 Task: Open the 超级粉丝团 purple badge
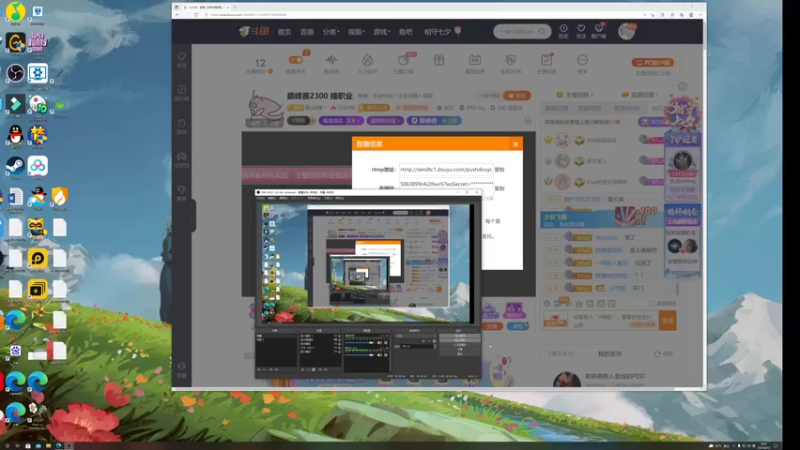click(x=385, y=121)
